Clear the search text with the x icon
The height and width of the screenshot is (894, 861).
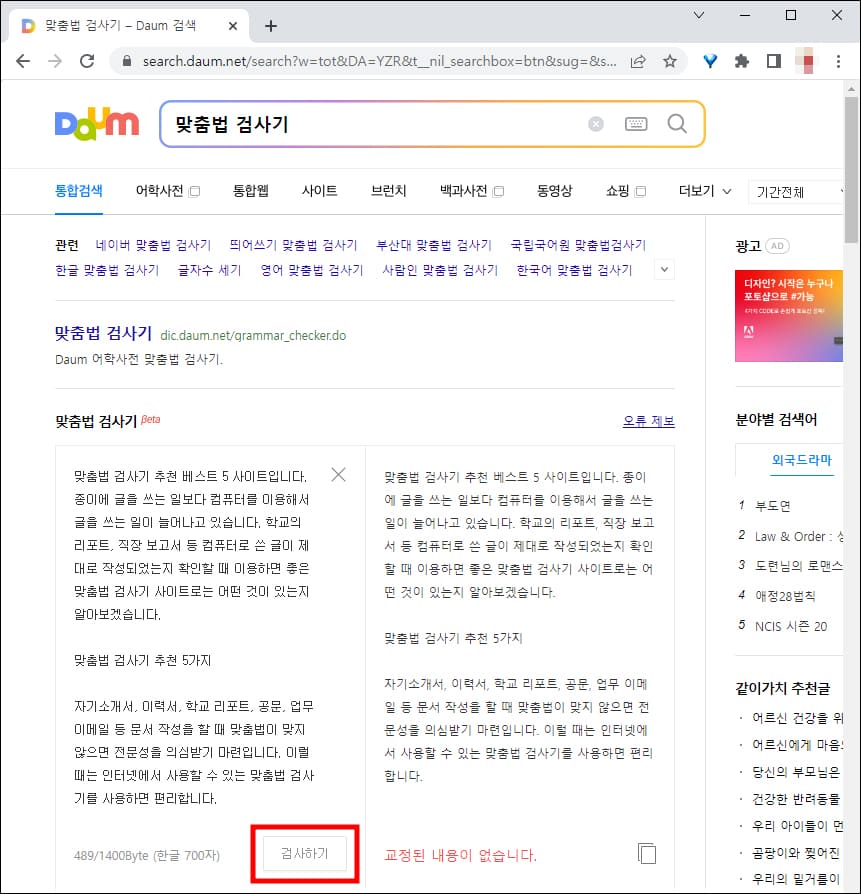[596, 122]
